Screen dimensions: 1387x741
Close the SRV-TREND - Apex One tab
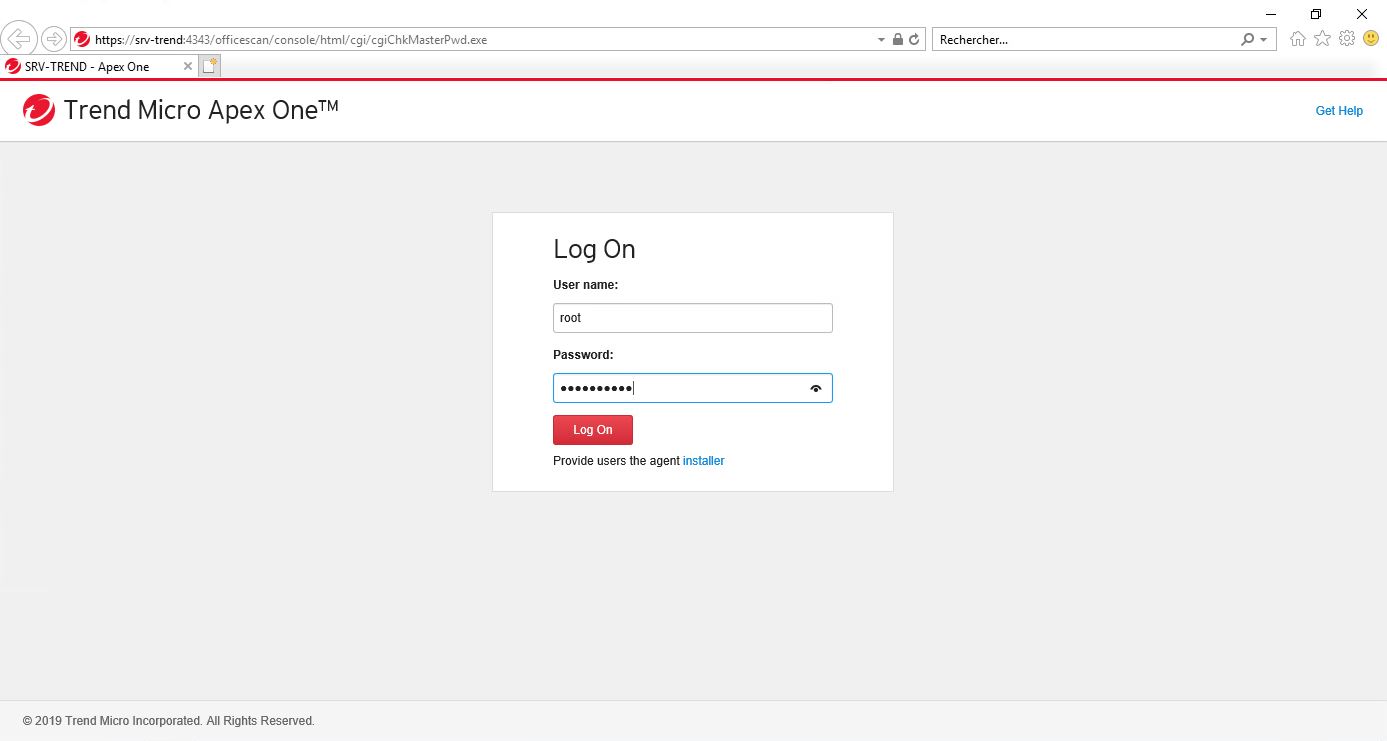[186, 65]
